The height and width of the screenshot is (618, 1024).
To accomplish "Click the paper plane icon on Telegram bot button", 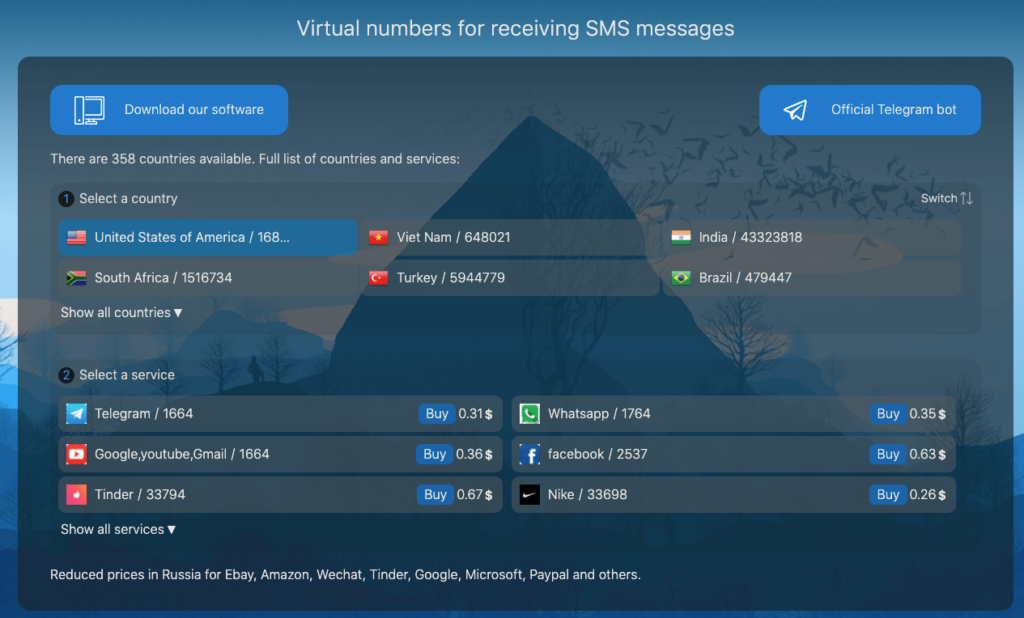I will pyautogui.click(x=795, y=110).
